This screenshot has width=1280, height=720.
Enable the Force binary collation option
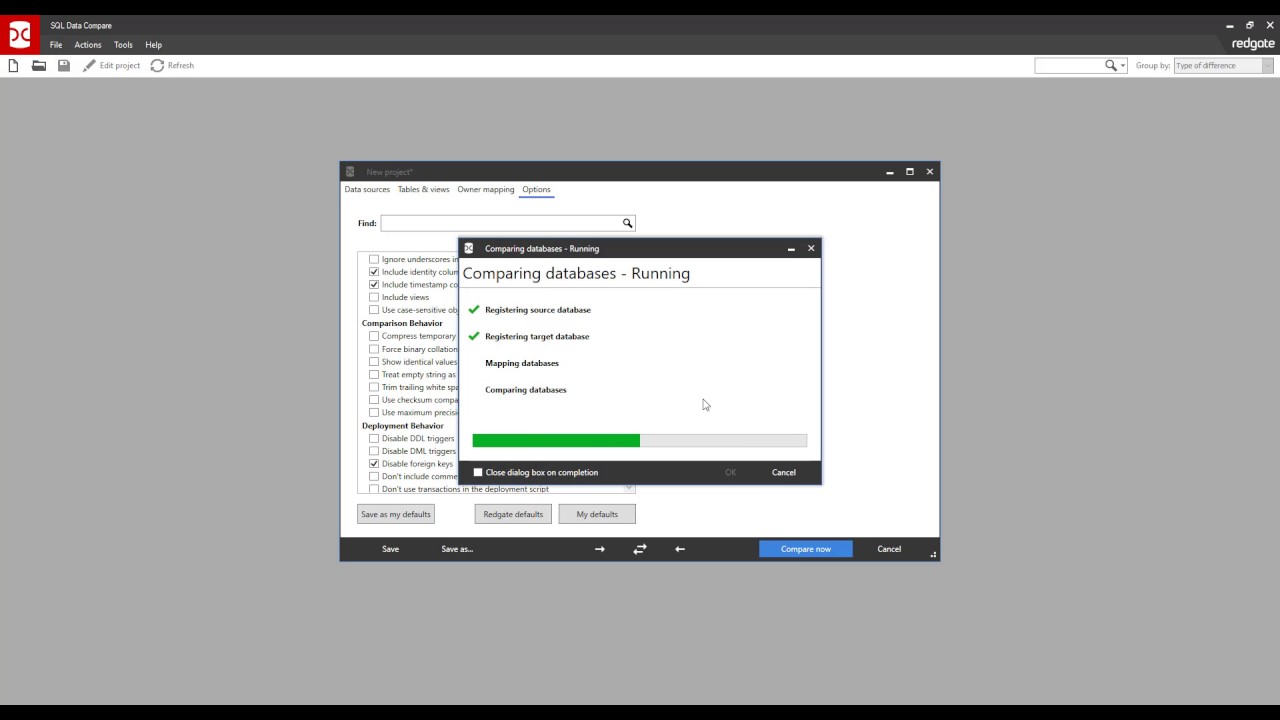coord(374,350)
